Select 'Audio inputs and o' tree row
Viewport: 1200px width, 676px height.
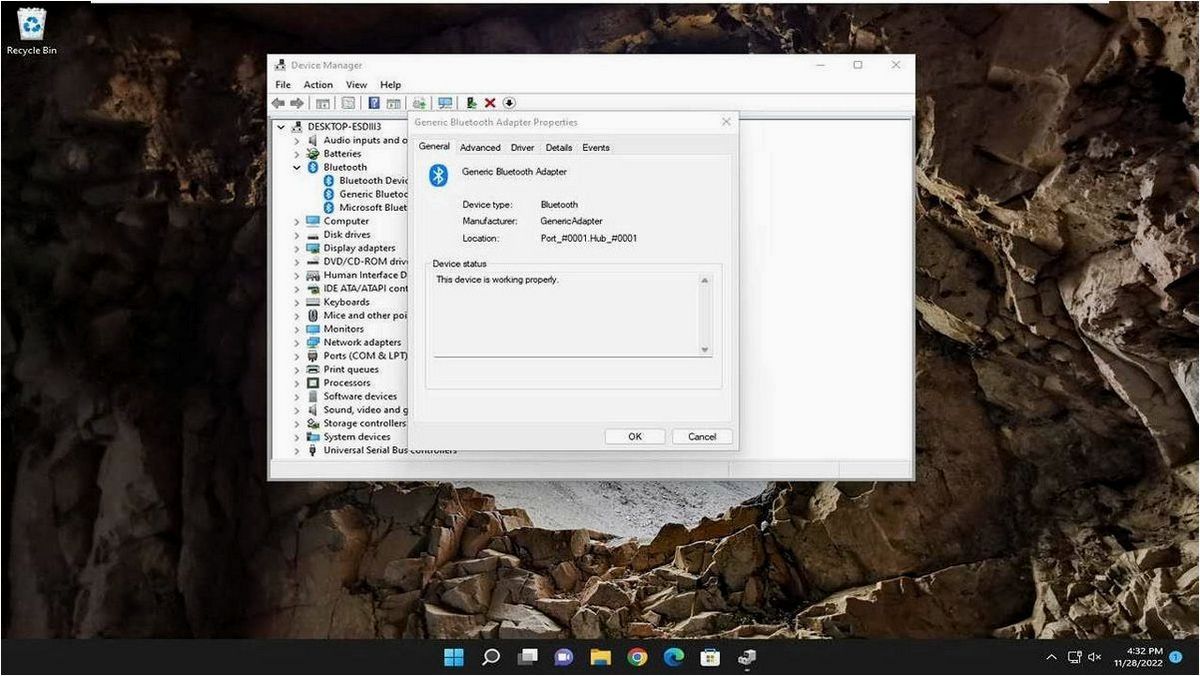tap(366, 140)
